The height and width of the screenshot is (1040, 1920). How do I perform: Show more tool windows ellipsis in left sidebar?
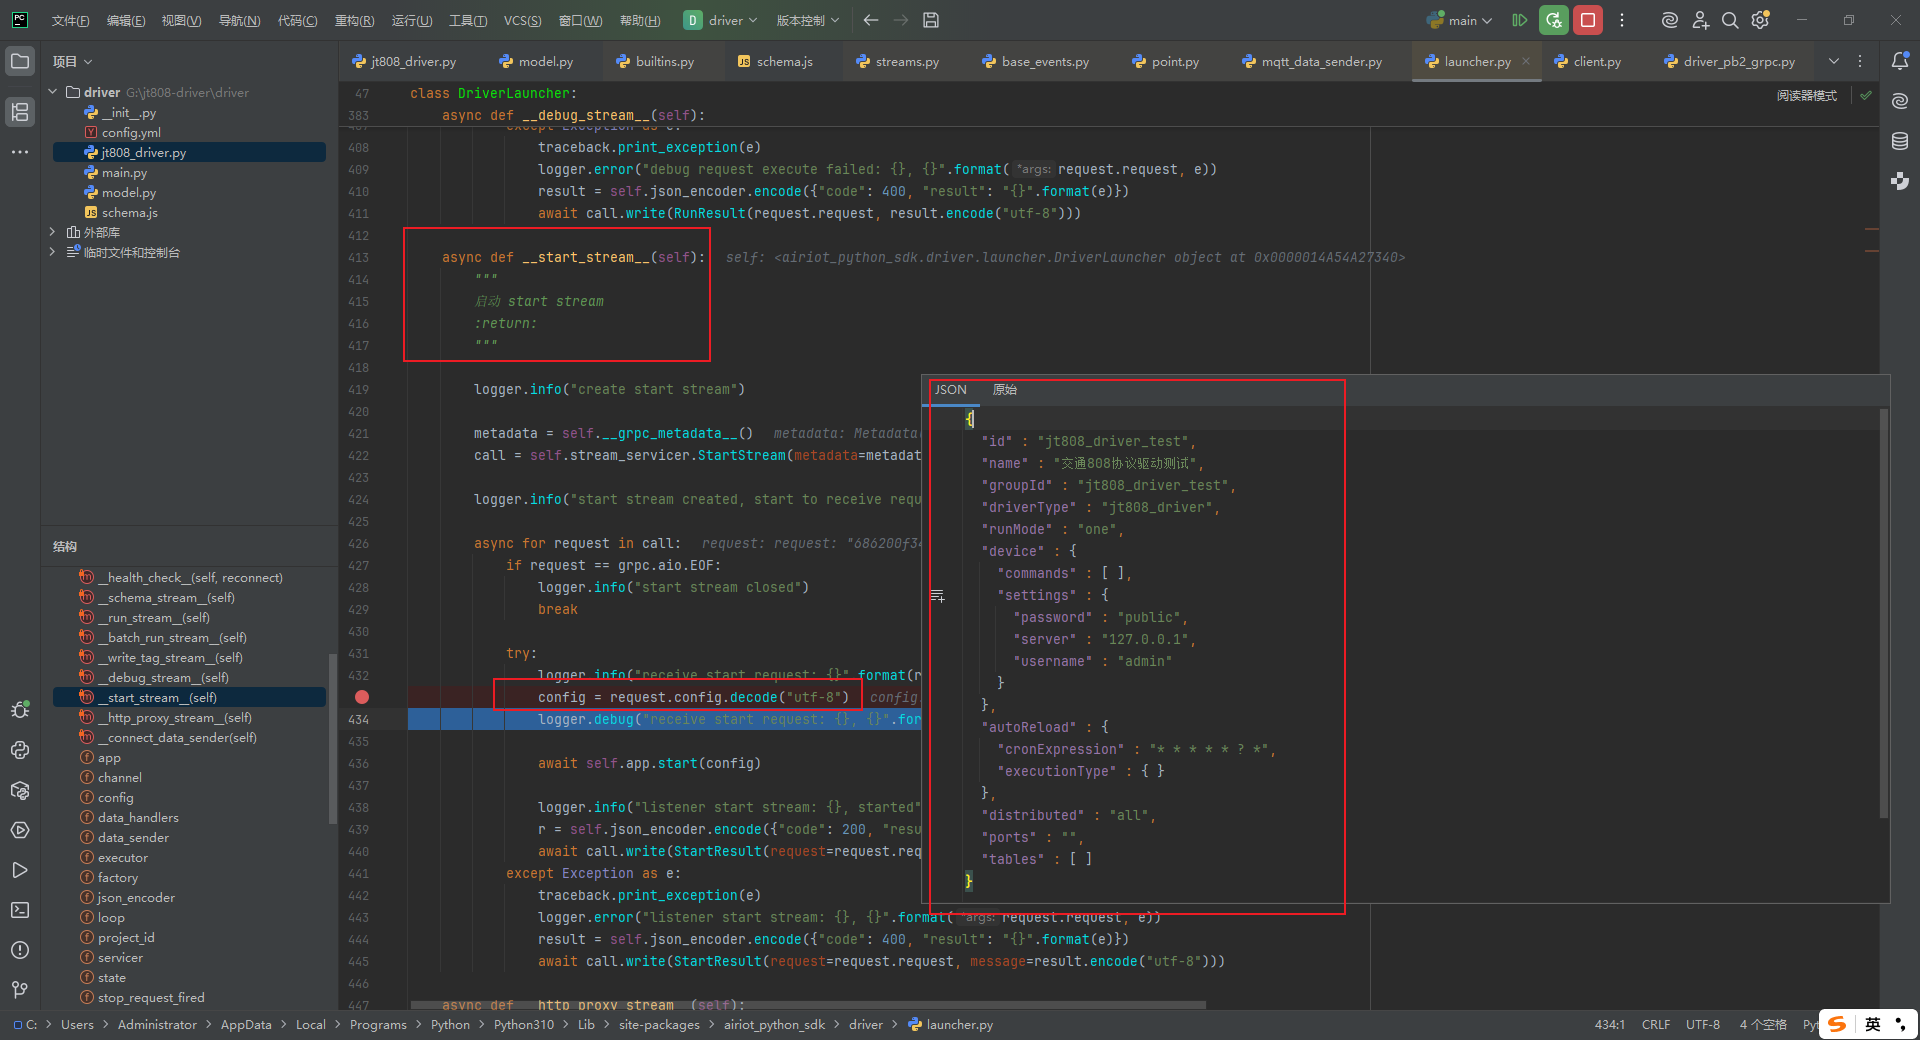(x=20, y=152)
